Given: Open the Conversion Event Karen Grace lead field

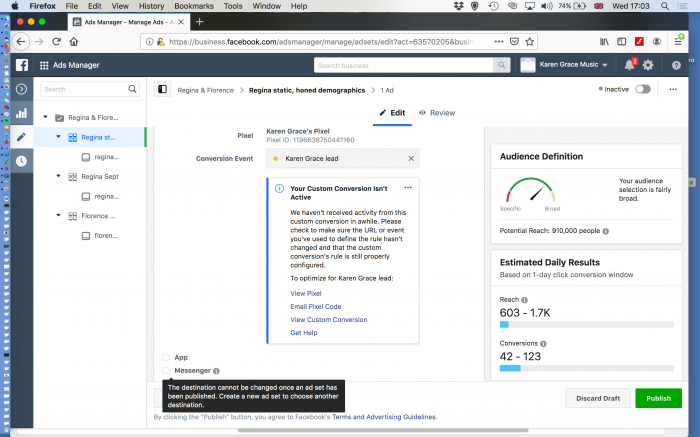Looking at the screenshot, I should pyautogui.click(x=342, y=158).
